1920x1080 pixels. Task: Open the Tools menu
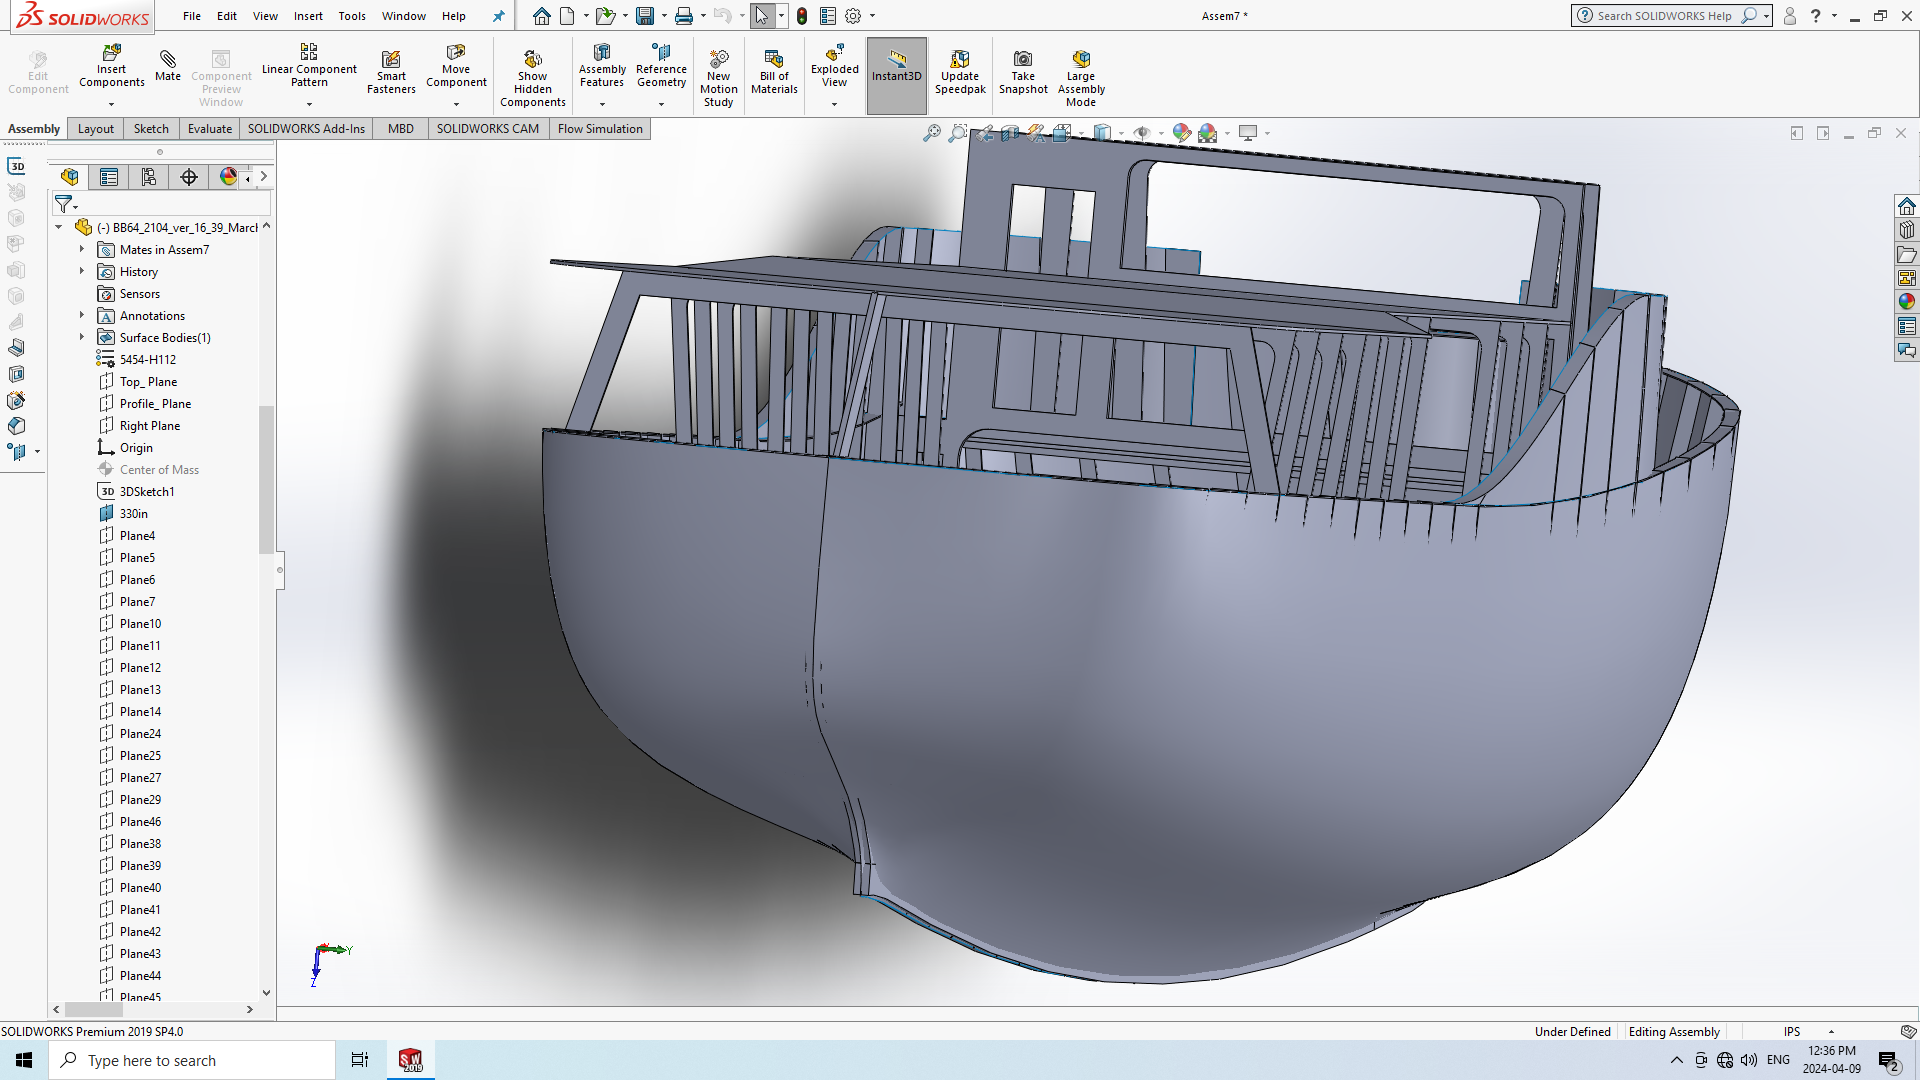352,16
